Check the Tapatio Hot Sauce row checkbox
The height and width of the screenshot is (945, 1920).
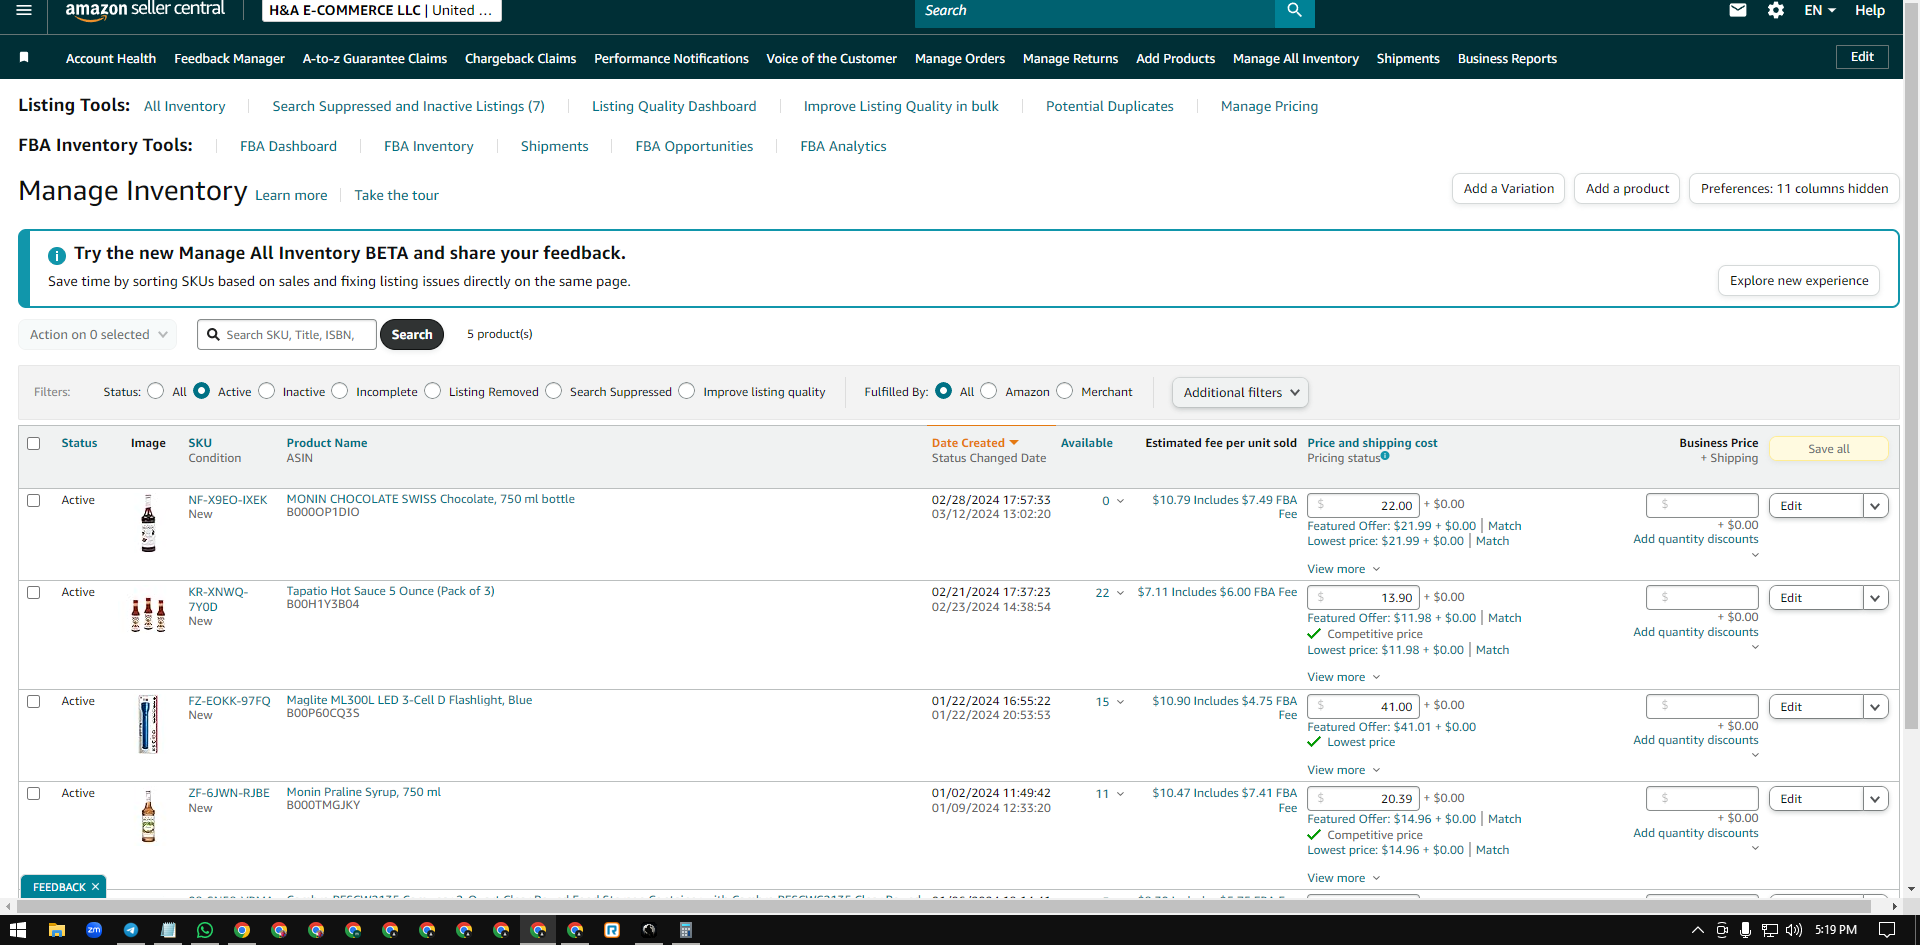(34, 592)
